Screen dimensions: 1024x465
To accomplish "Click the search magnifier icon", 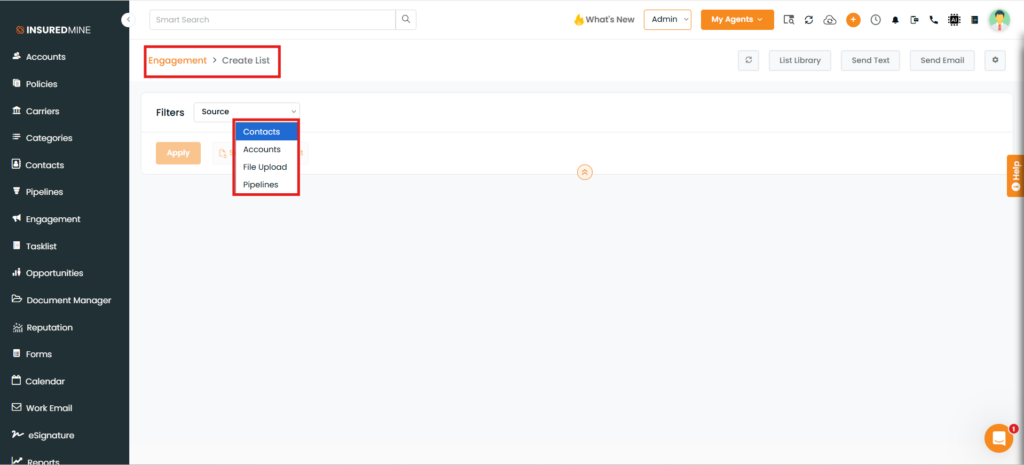I will [405, 19].
